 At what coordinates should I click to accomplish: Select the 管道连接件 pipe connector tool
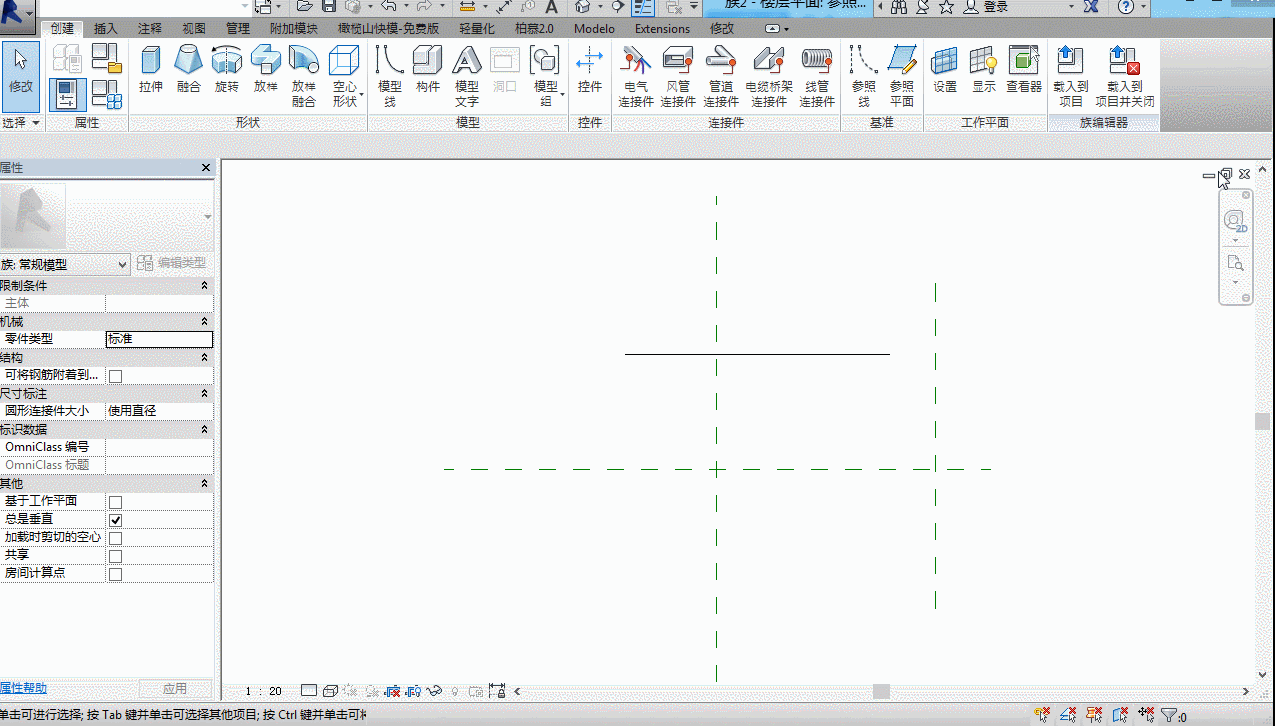point(721,76)
